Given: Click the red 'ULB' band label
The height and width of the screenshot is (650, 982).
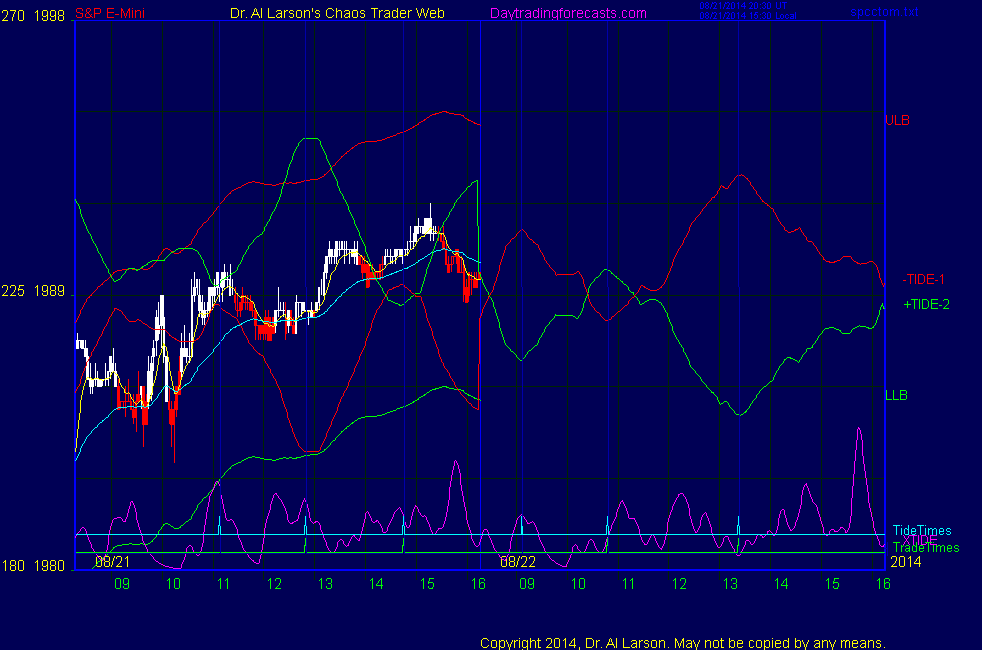Looking at the screenshot, I should point(897,120).
